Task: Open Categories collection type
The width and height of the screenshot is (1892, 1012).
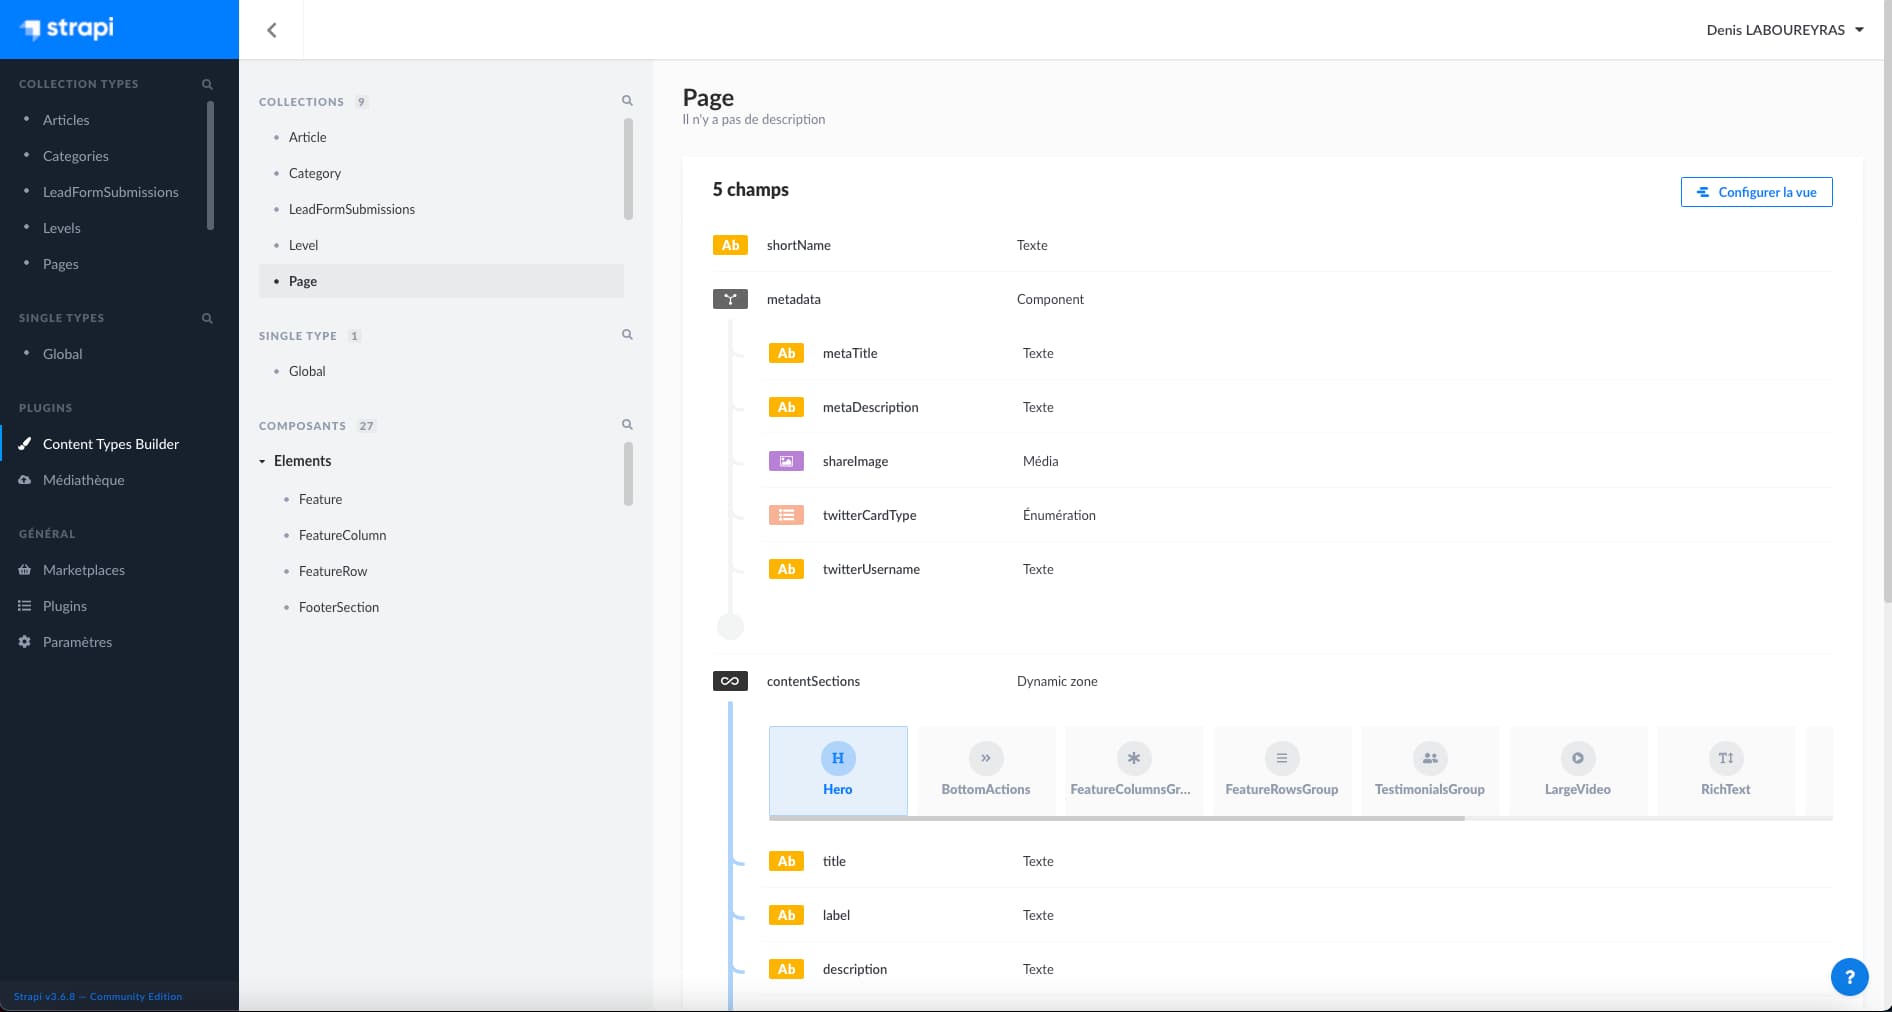Action: tap(76, 156)
